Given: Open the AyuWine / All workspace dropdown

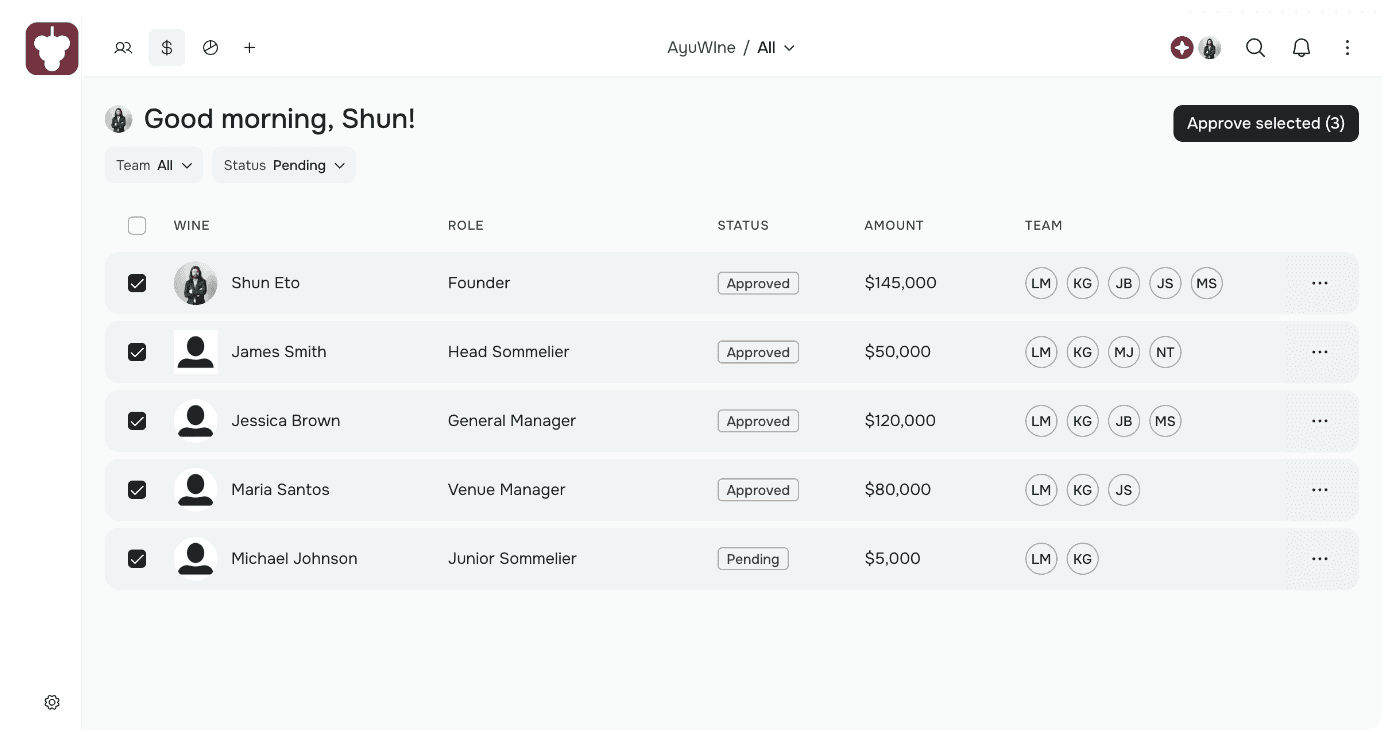Looking at the screenshot, I should click(x=731, y=47).
